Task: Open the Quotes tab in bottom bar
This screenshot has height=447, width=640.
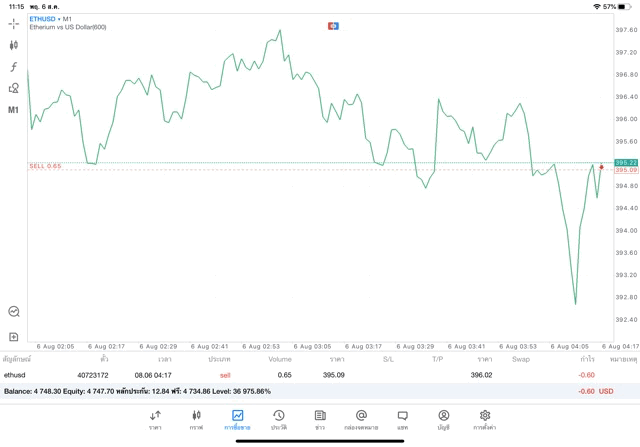Action: click(155, 419)
